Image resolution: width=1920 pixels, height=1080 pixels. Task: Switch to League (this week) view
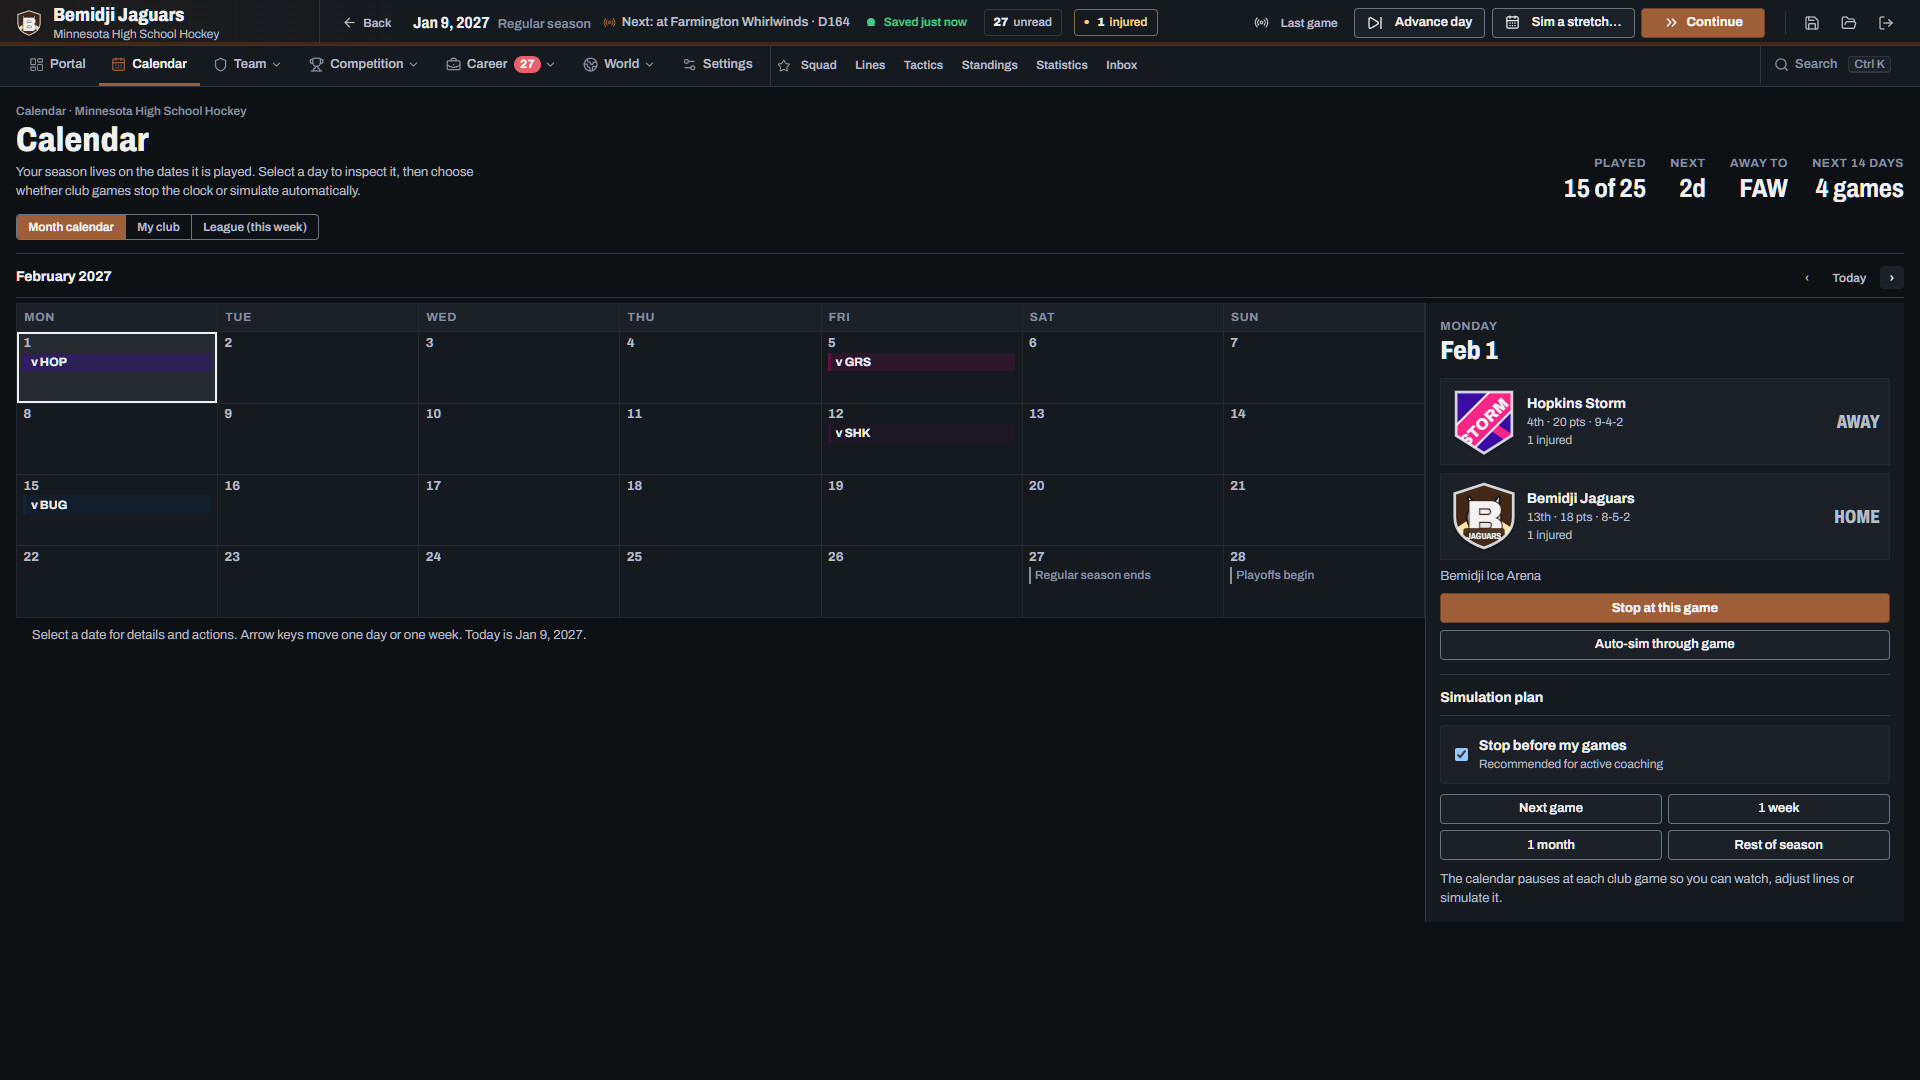pos(255,227)
